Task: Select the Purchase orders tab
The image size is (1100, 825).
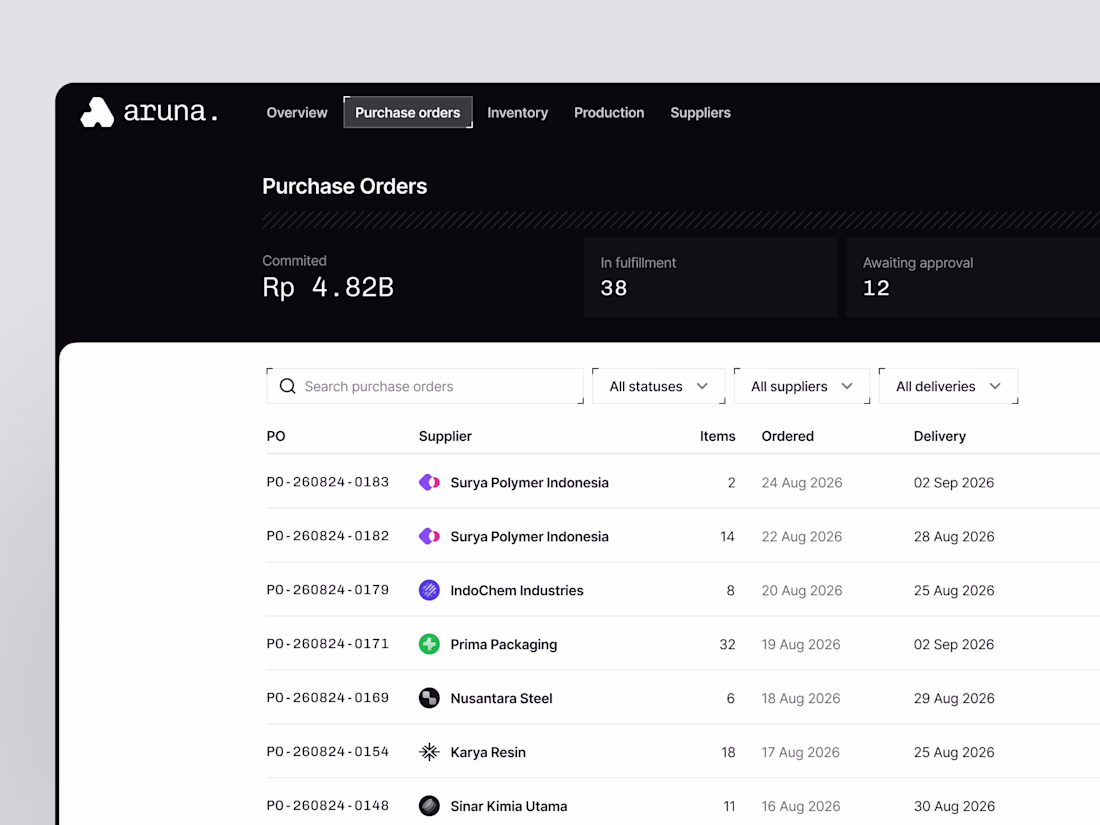Action: 408,112
